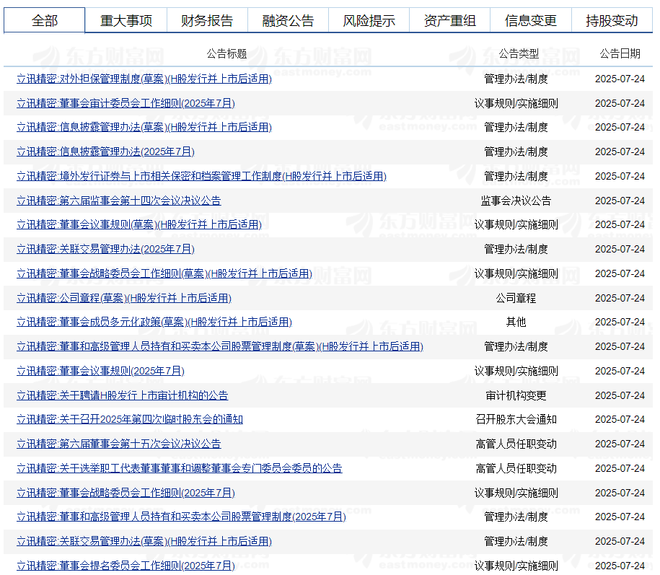Click 管理办法/制度 in 对外担保管理制度 row
The image size is (660, 575).
point(516,79)
